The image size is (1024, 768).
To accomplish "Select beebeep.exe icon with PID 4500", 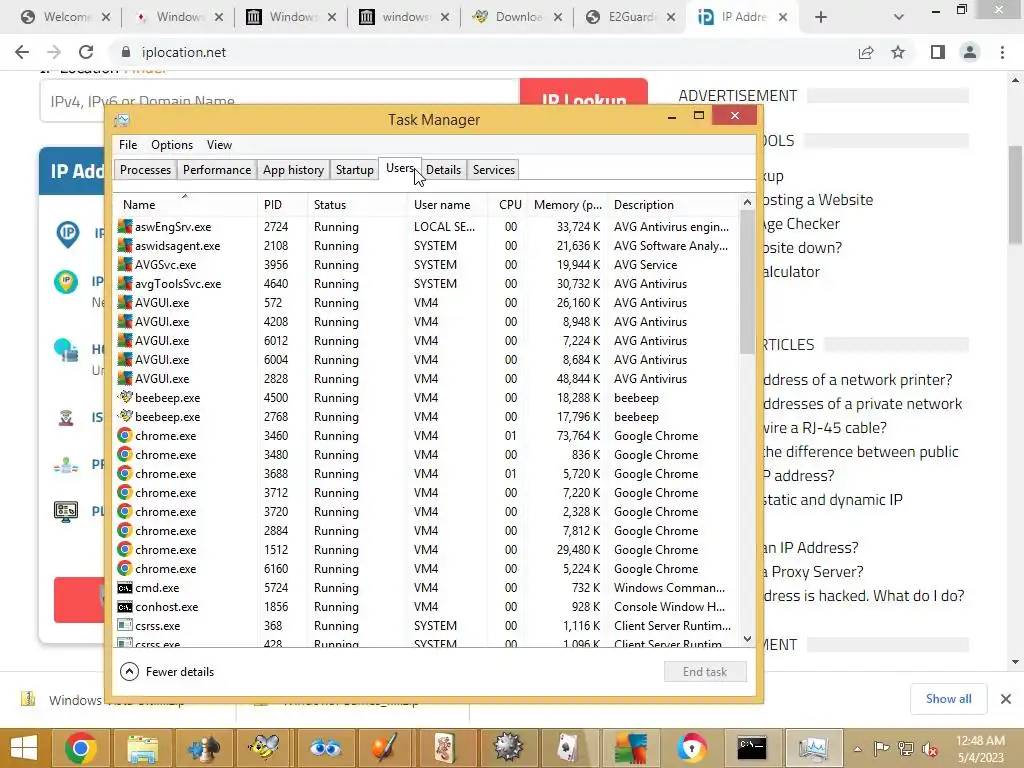I will 125,397.
